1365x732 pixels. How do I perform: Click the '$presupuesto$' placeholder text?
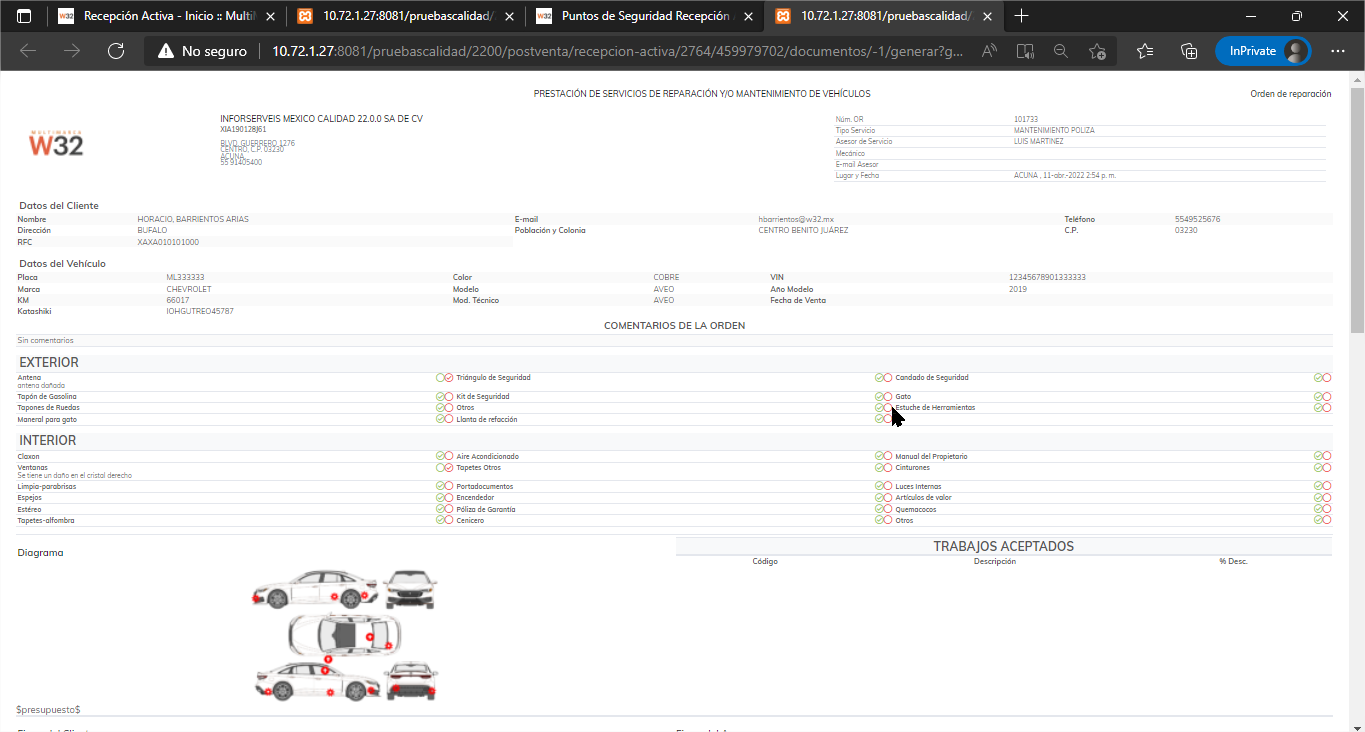click(48, 709)
